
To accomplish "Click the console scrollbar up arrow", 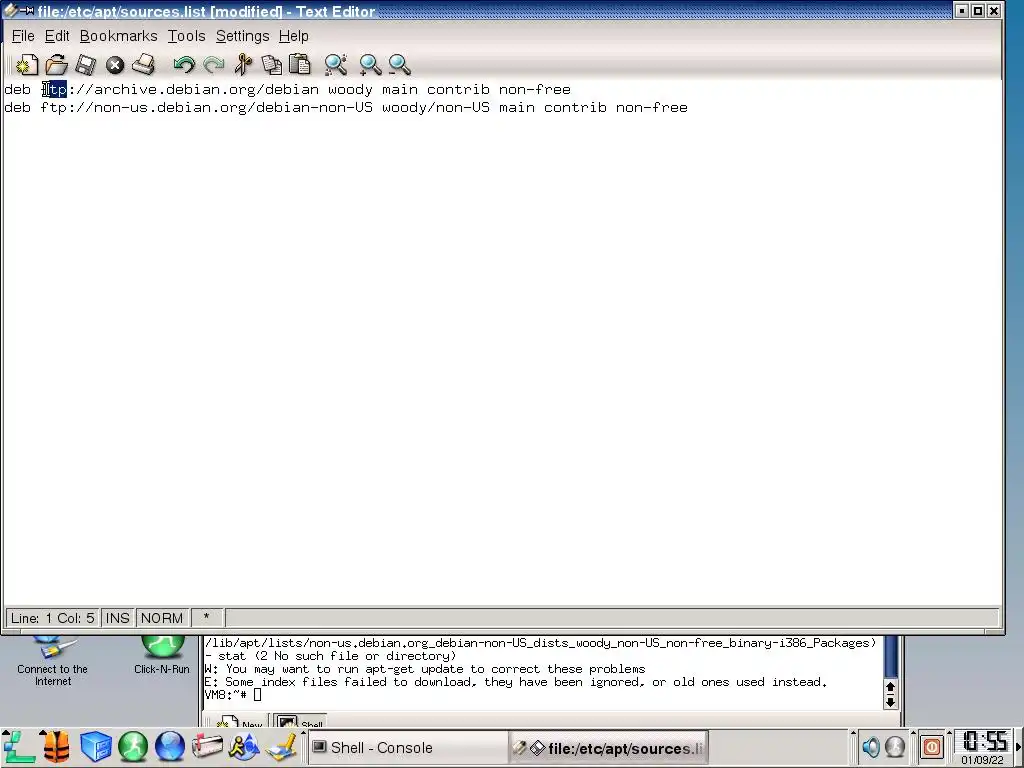I will [890, 688].
